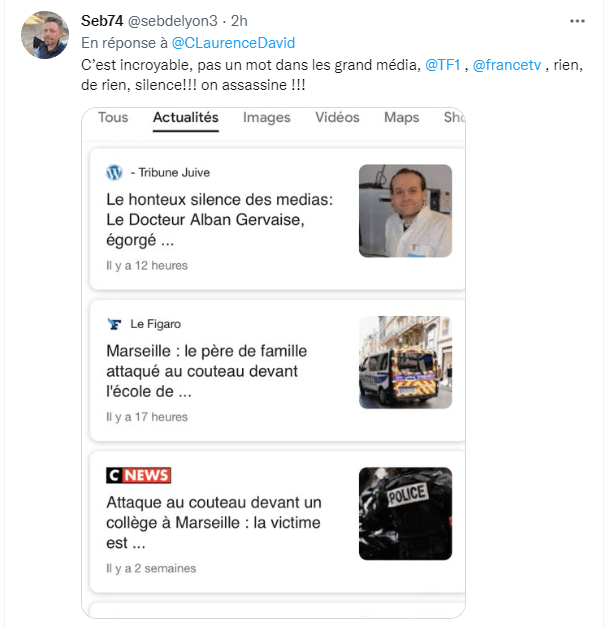Click the Le Figaro logo icon

(x=114, y=324)
